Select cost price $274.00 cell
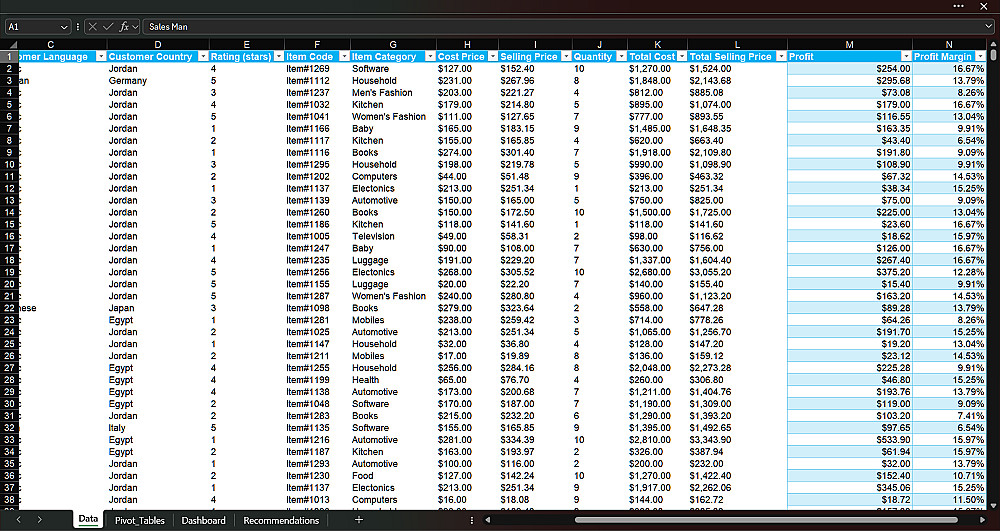The width and height of the screenshot is (1000, 531). click(467, 153)
